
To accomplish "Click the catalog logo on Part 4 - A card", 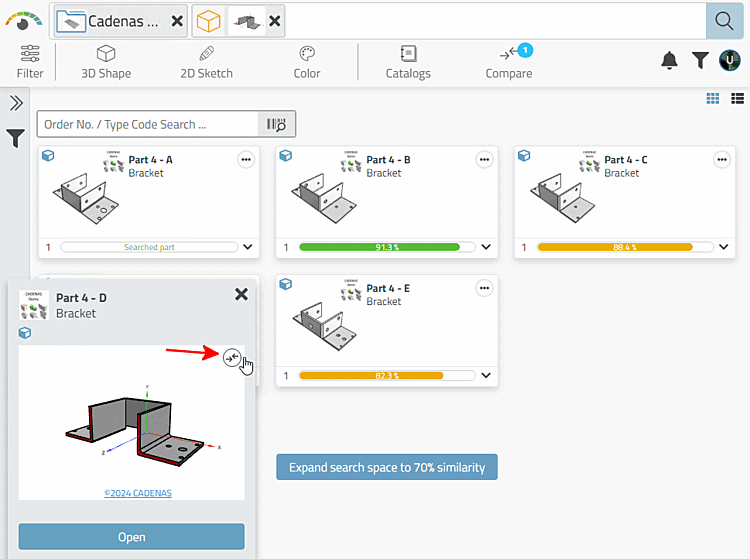I will (x=113, y=162).
